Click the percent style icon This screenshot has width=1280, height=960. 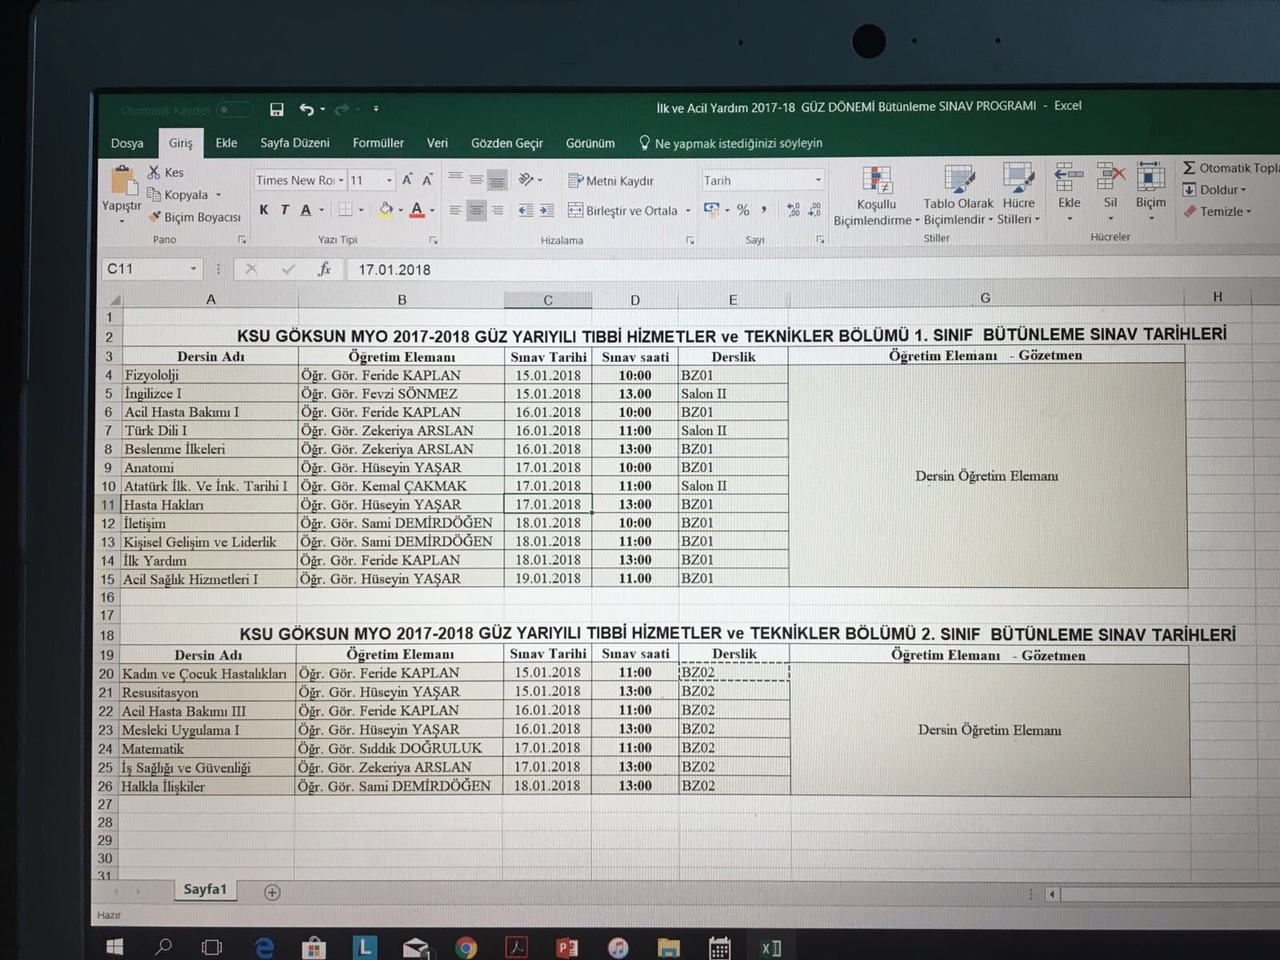743,210
